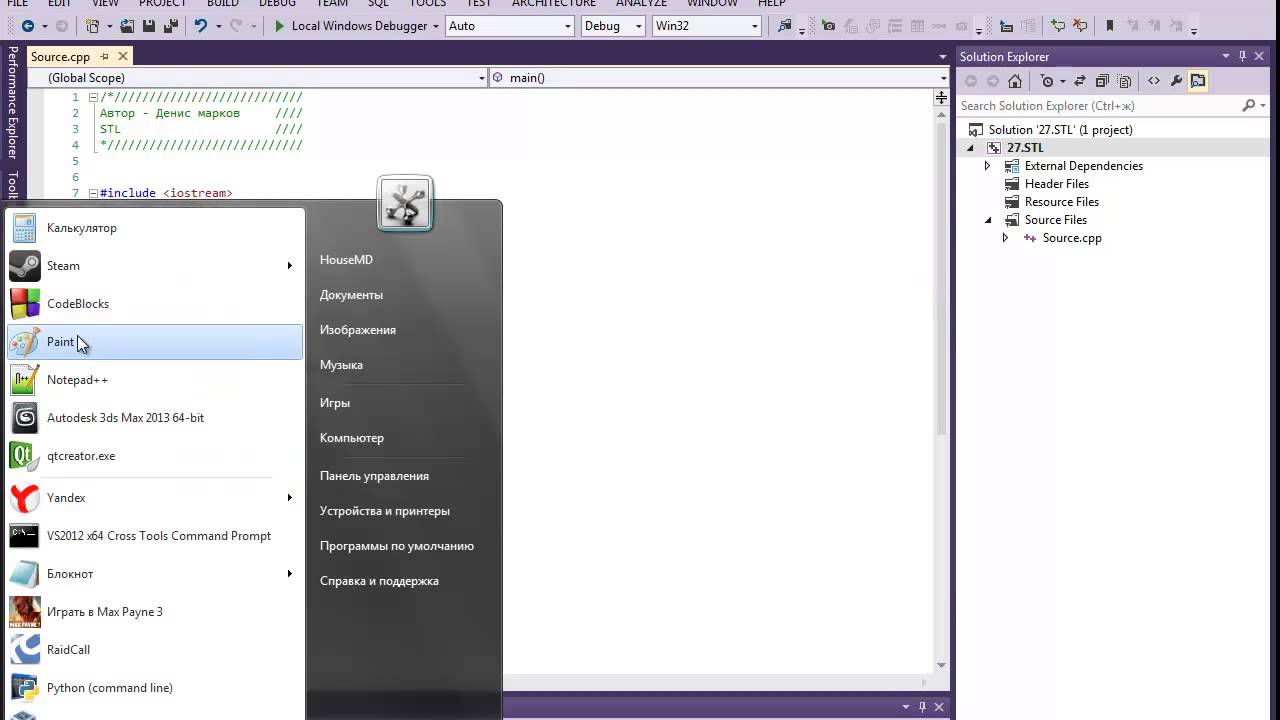Open Компьютер from Start menu
This screenshot has height=720, width=1280.
[x=352, y=438]
